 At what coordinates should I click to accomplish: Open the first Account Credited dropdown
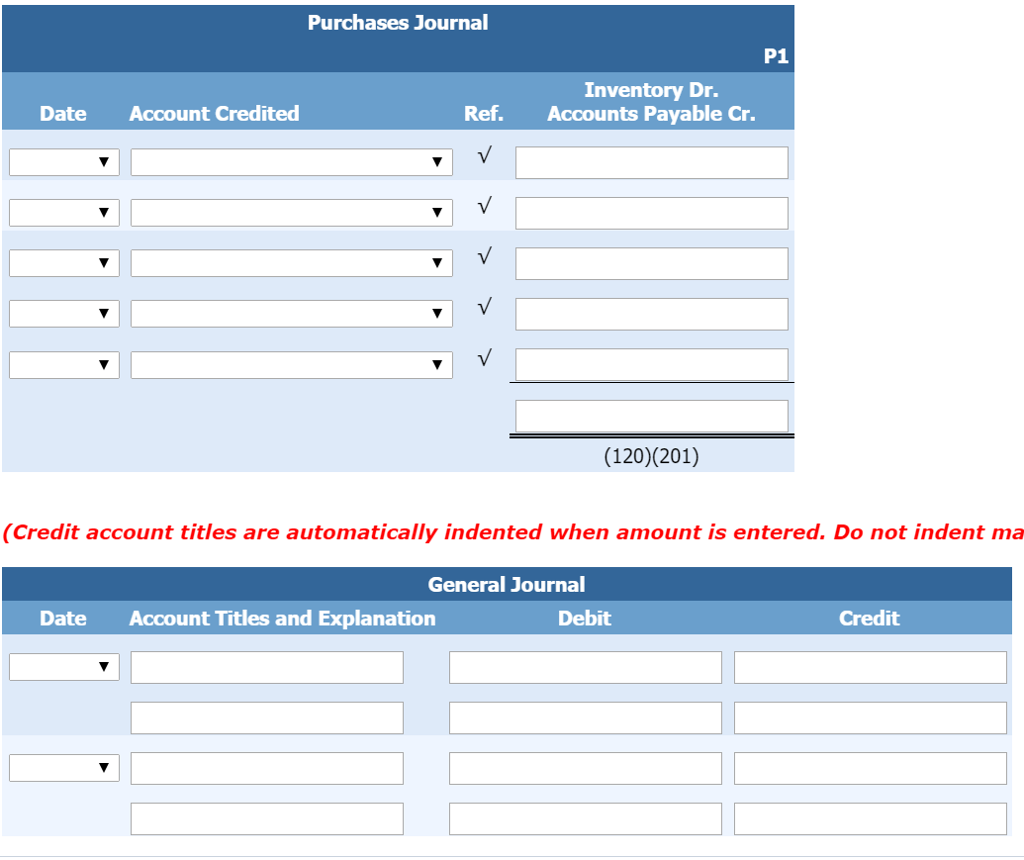click(290, 161)
